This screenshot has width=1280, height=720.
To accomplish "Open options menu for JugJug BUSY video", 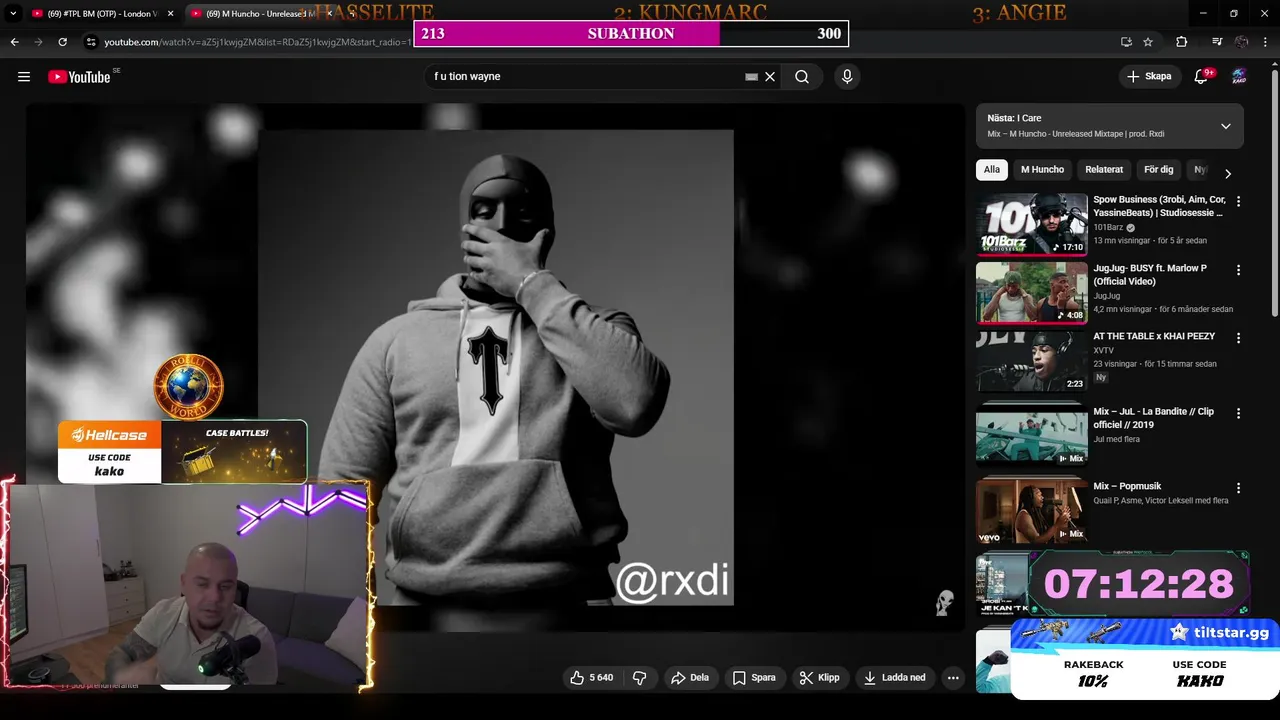I will 1238,270.
